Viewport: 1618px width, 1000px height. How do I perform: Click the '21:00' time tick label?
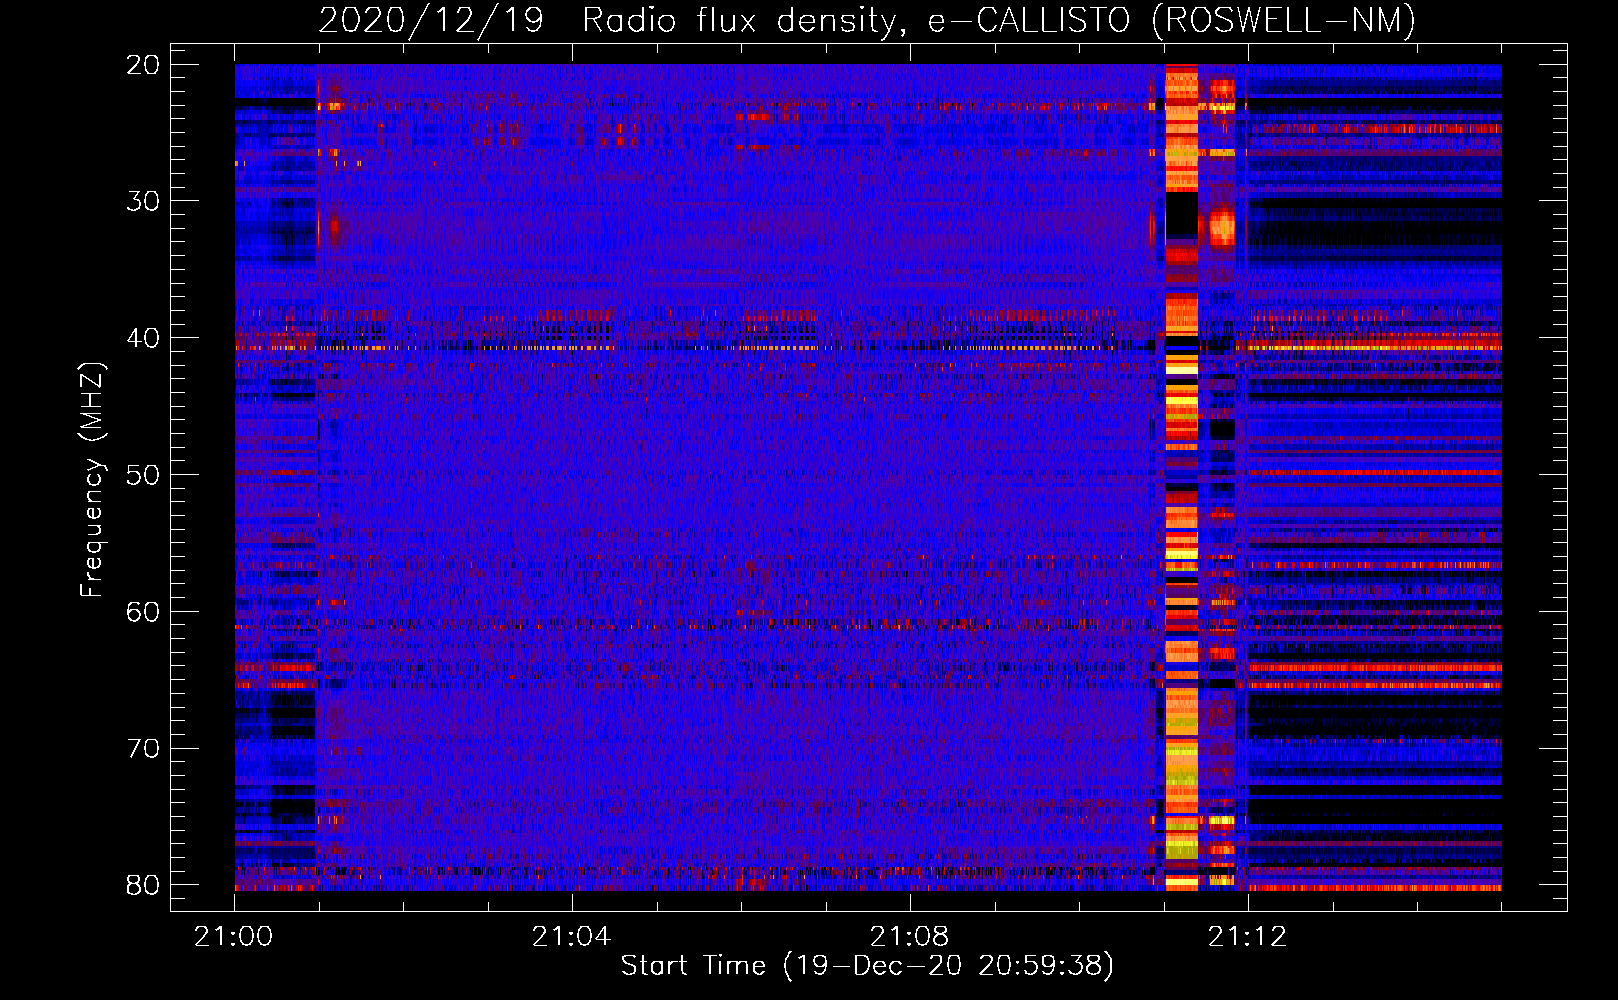(234, 937)
